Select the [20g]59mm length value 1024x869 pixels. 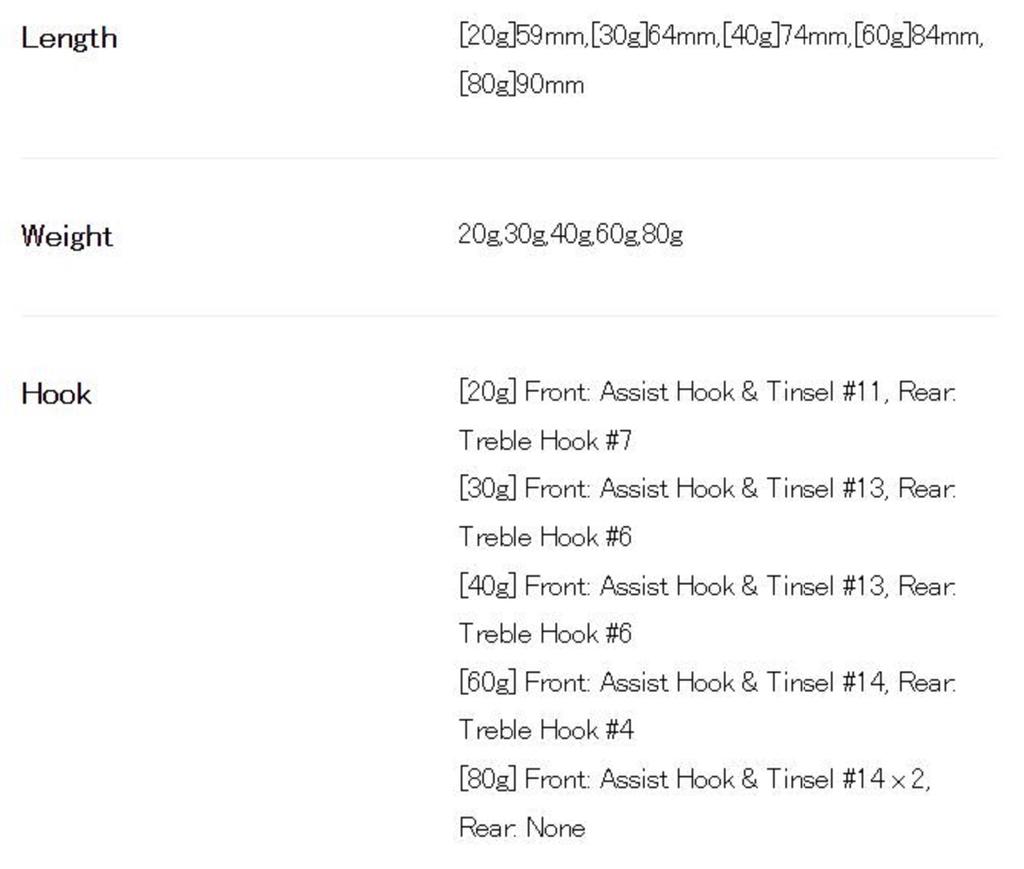coord(522,37)
